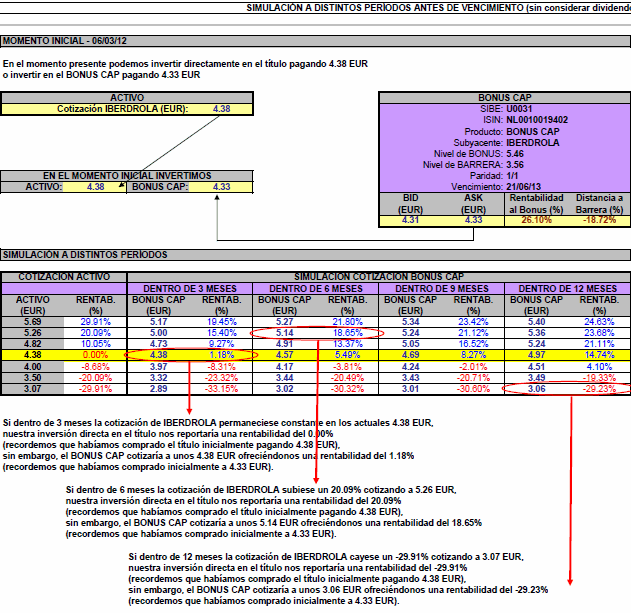
Task: Click the ACTIVO cell 3.07
Action: coord(33,388)
